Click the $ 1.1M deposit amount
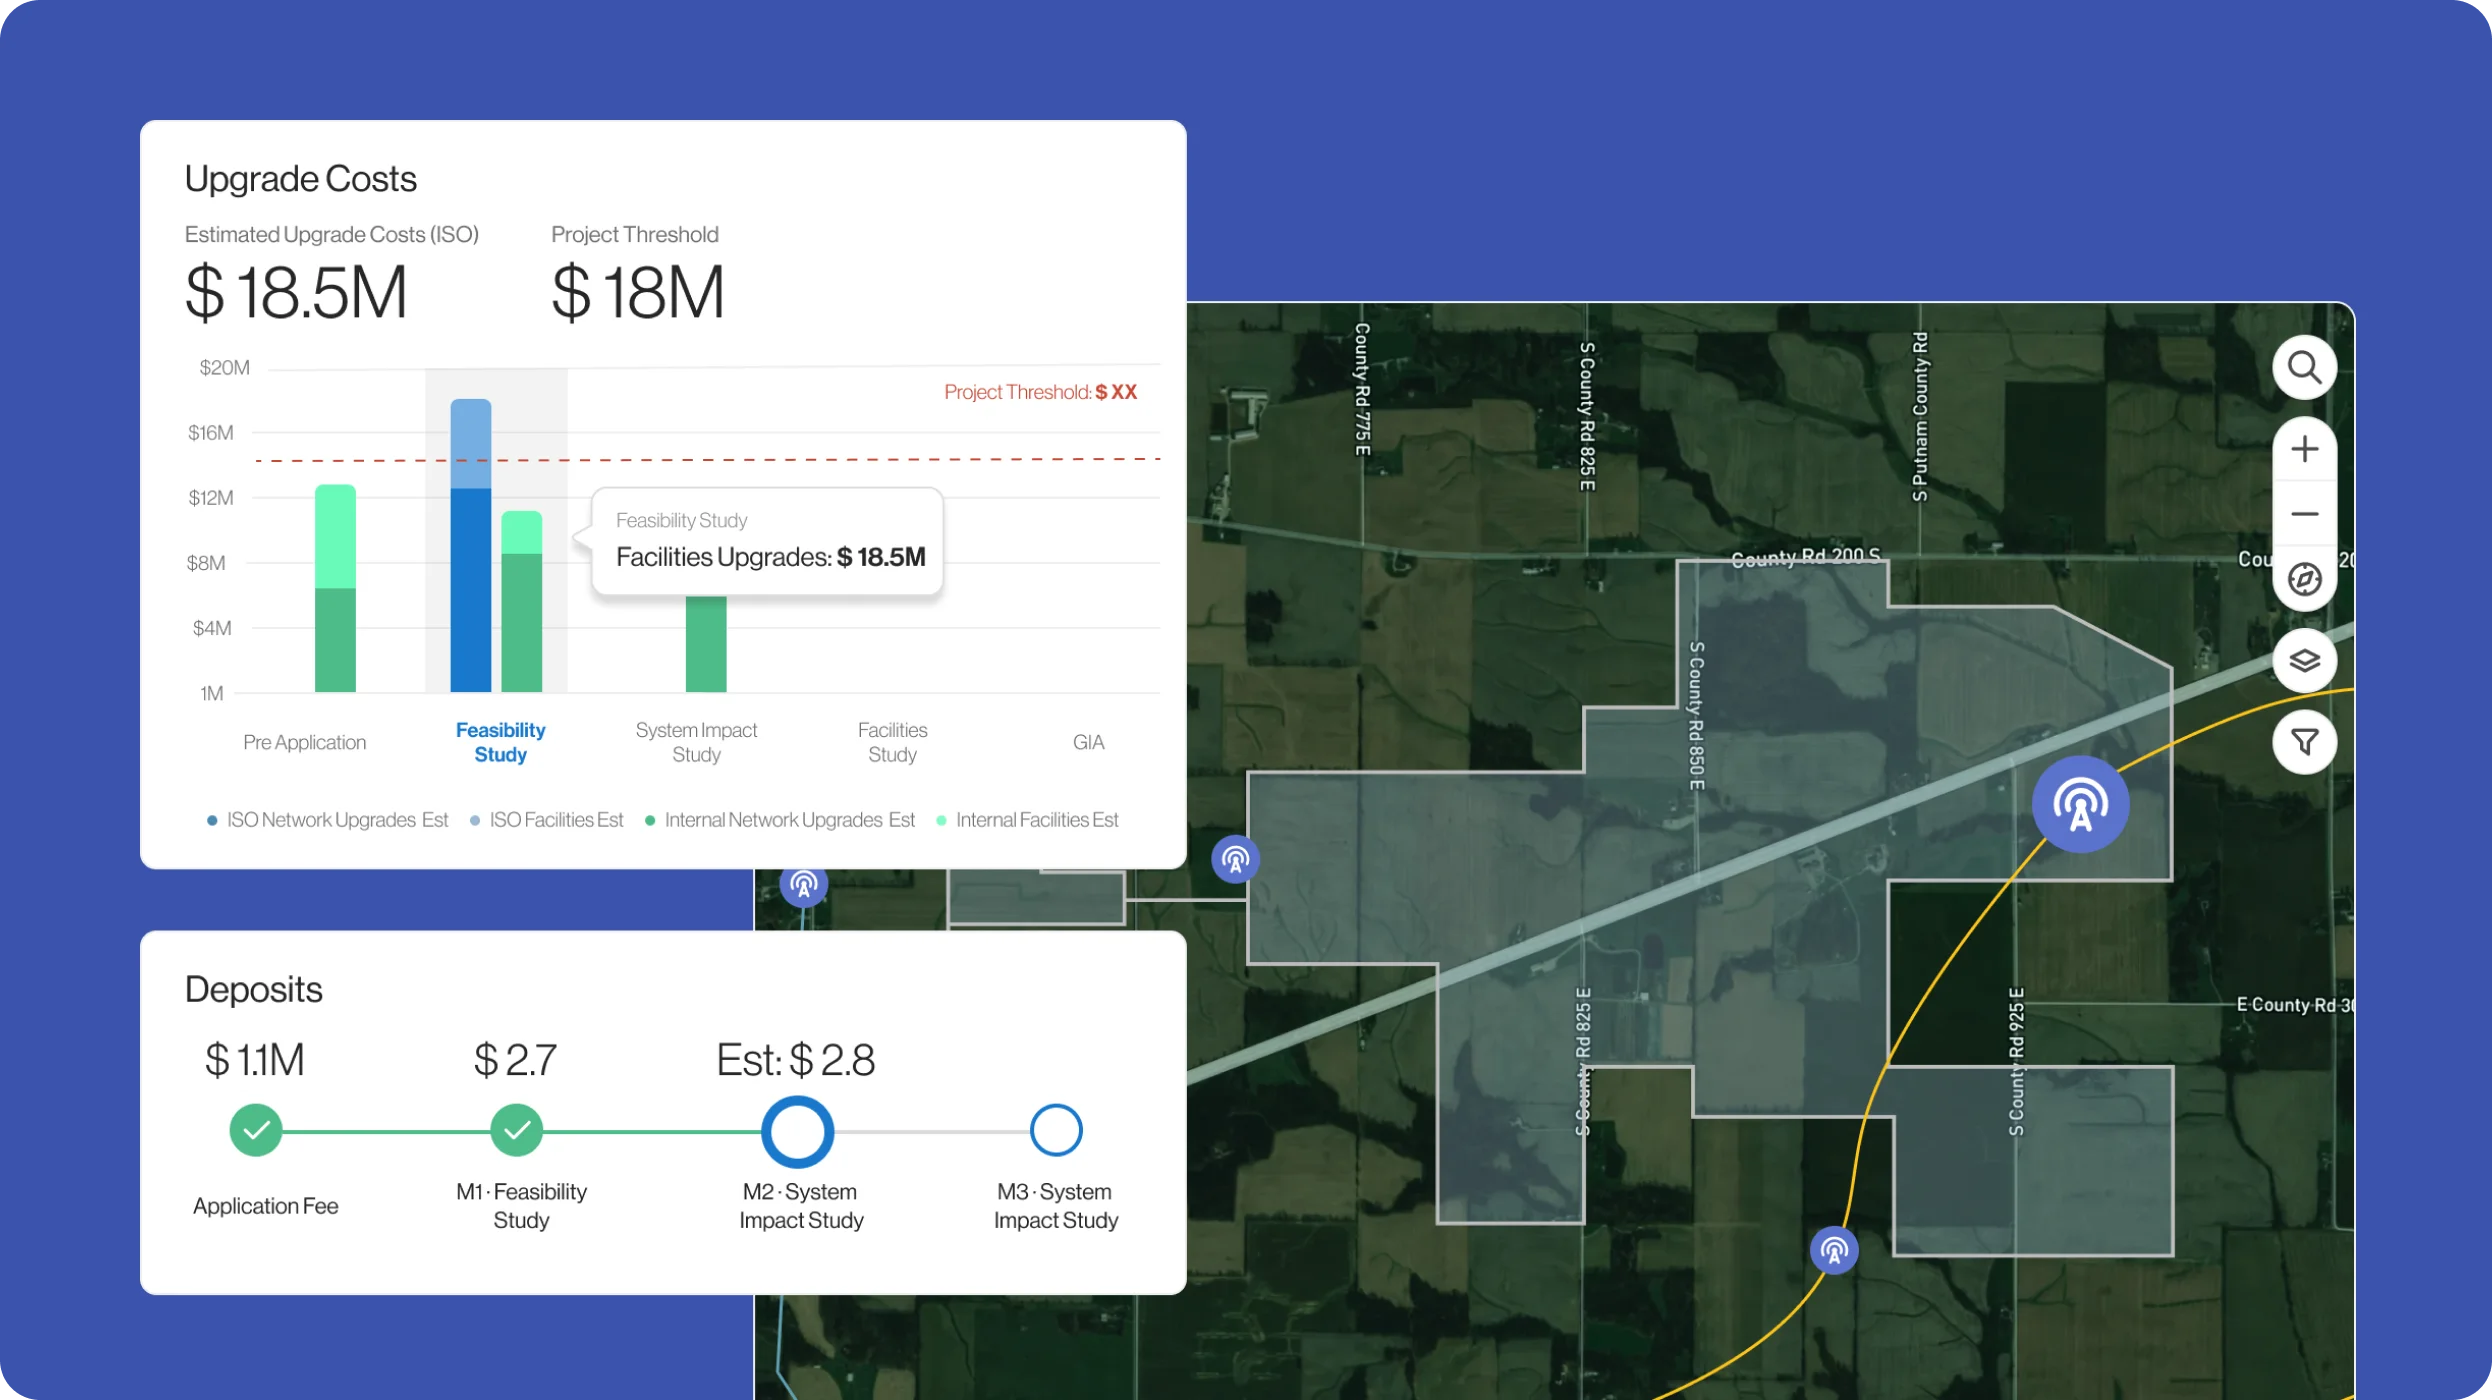Viewport: 2492px width, 1400px height. pyautogui.click(x=254, y=1060)
